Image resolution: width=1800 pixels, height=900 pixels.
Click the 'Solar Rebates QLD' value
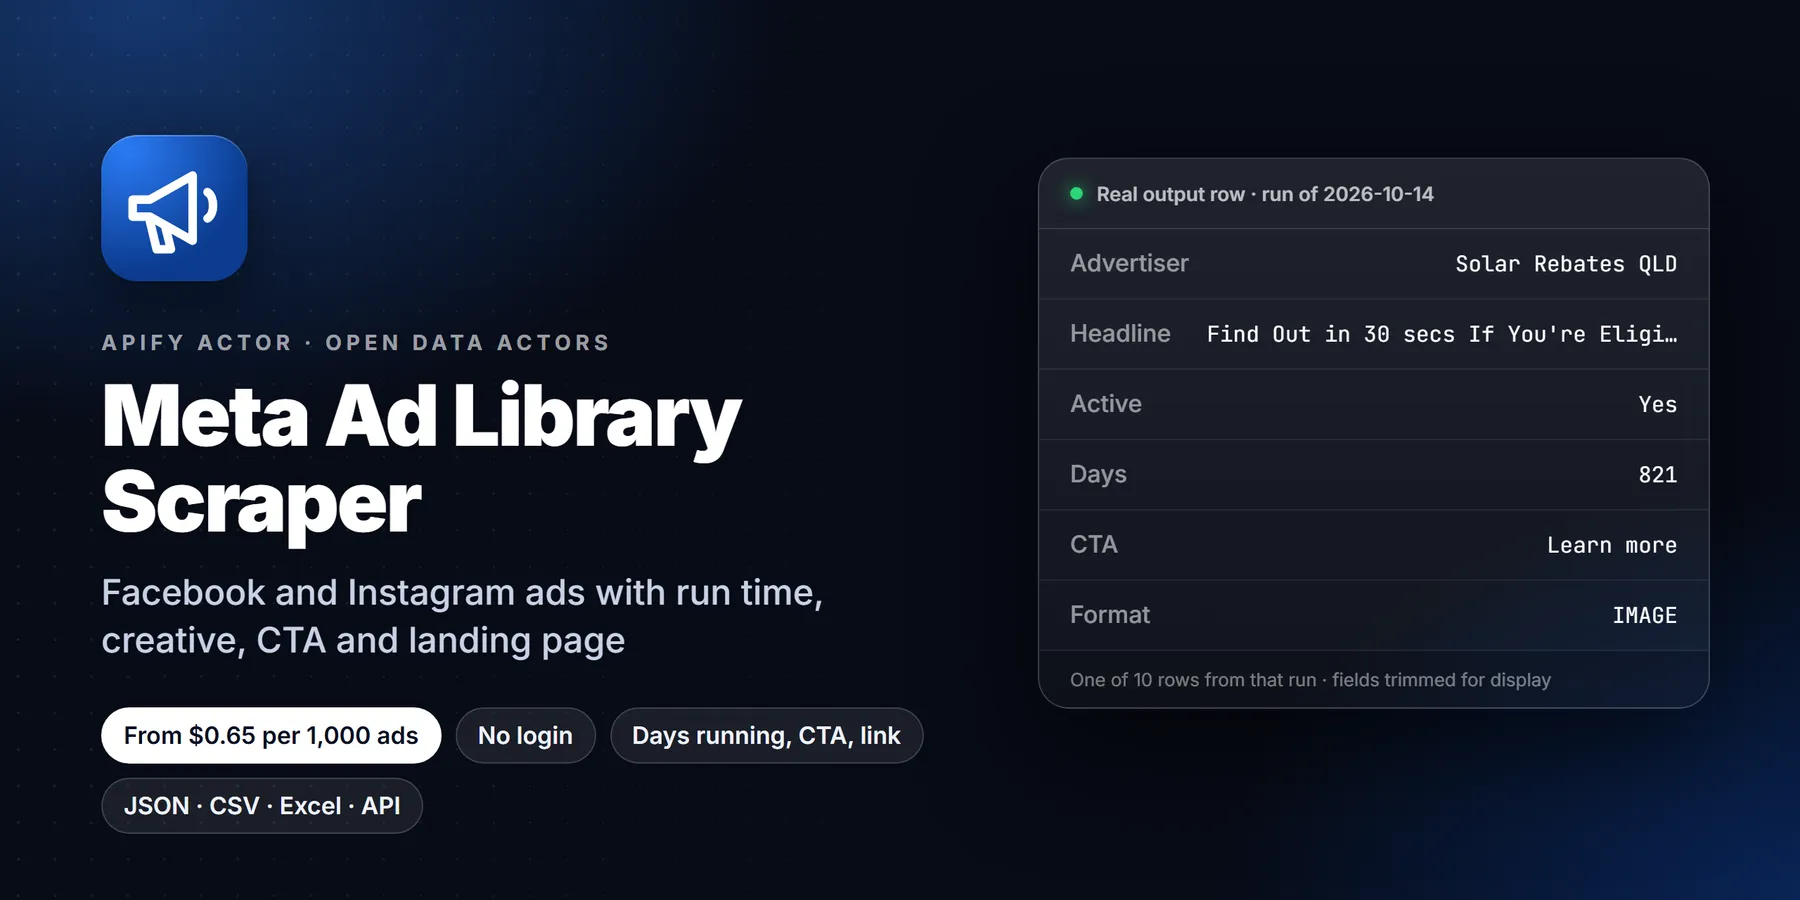click(1566, 264)
